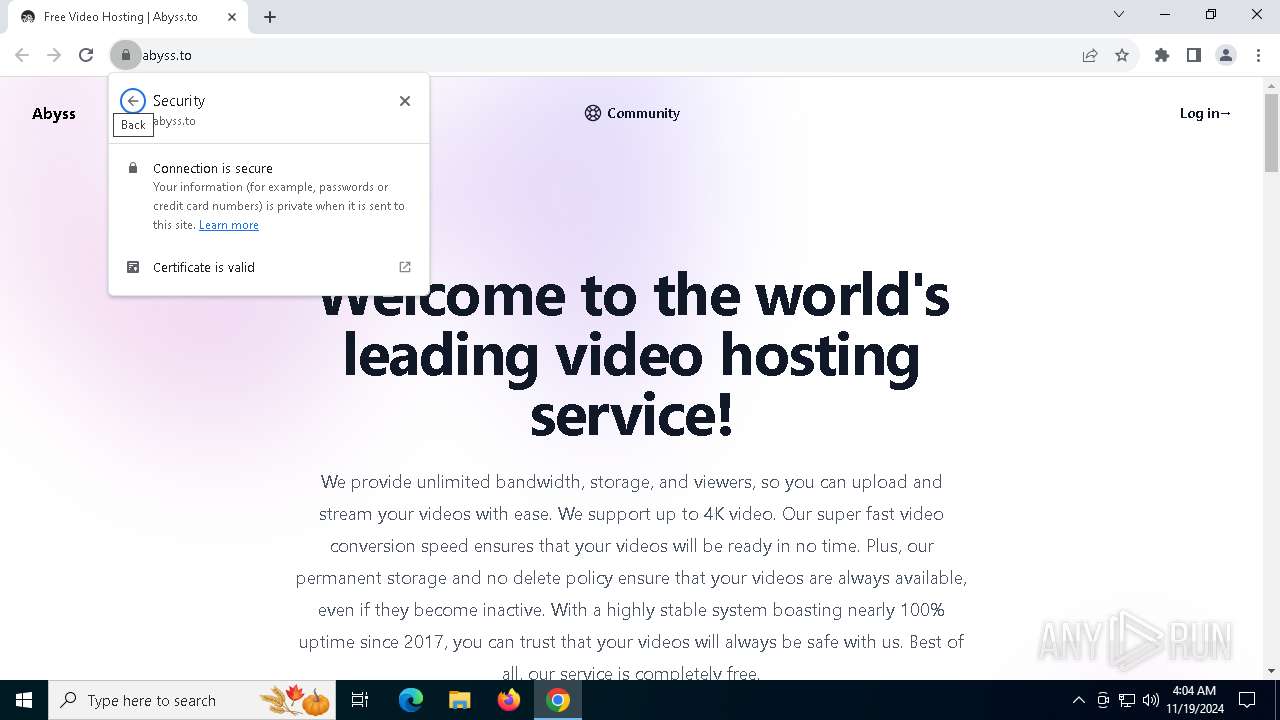Click the certificate icon in the popup
1280x720 pixels.
tap(132, 267)
